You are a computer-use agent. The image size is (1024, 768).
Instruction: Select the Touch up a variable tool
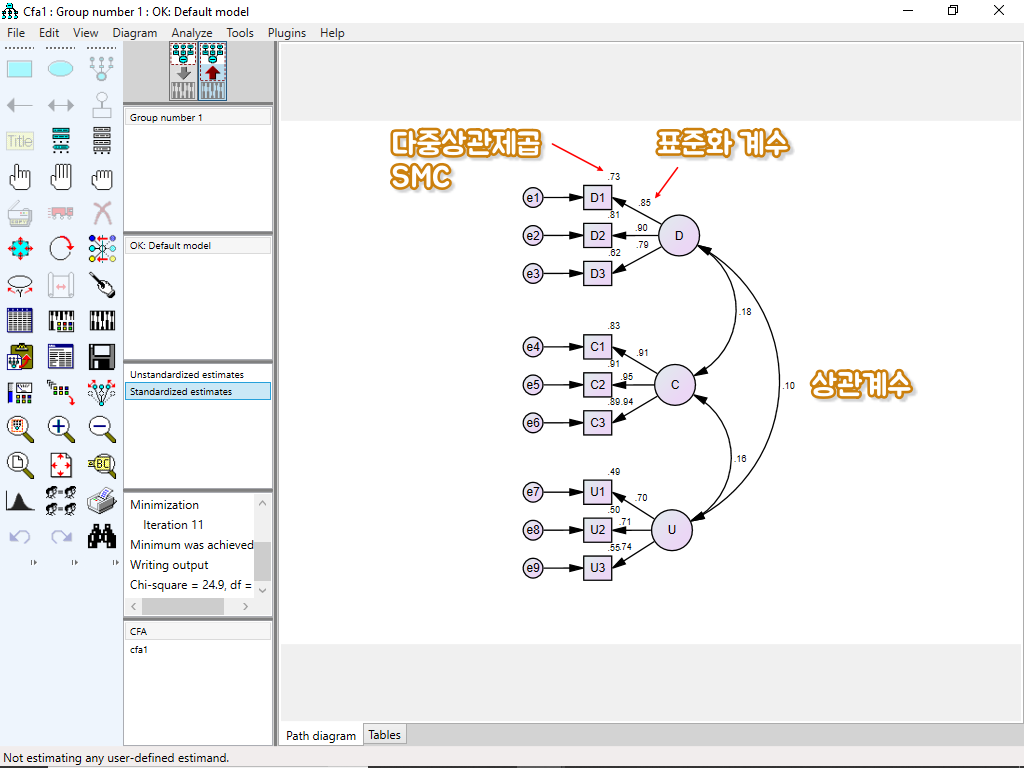pyautogui.click(x=102, y=285)
